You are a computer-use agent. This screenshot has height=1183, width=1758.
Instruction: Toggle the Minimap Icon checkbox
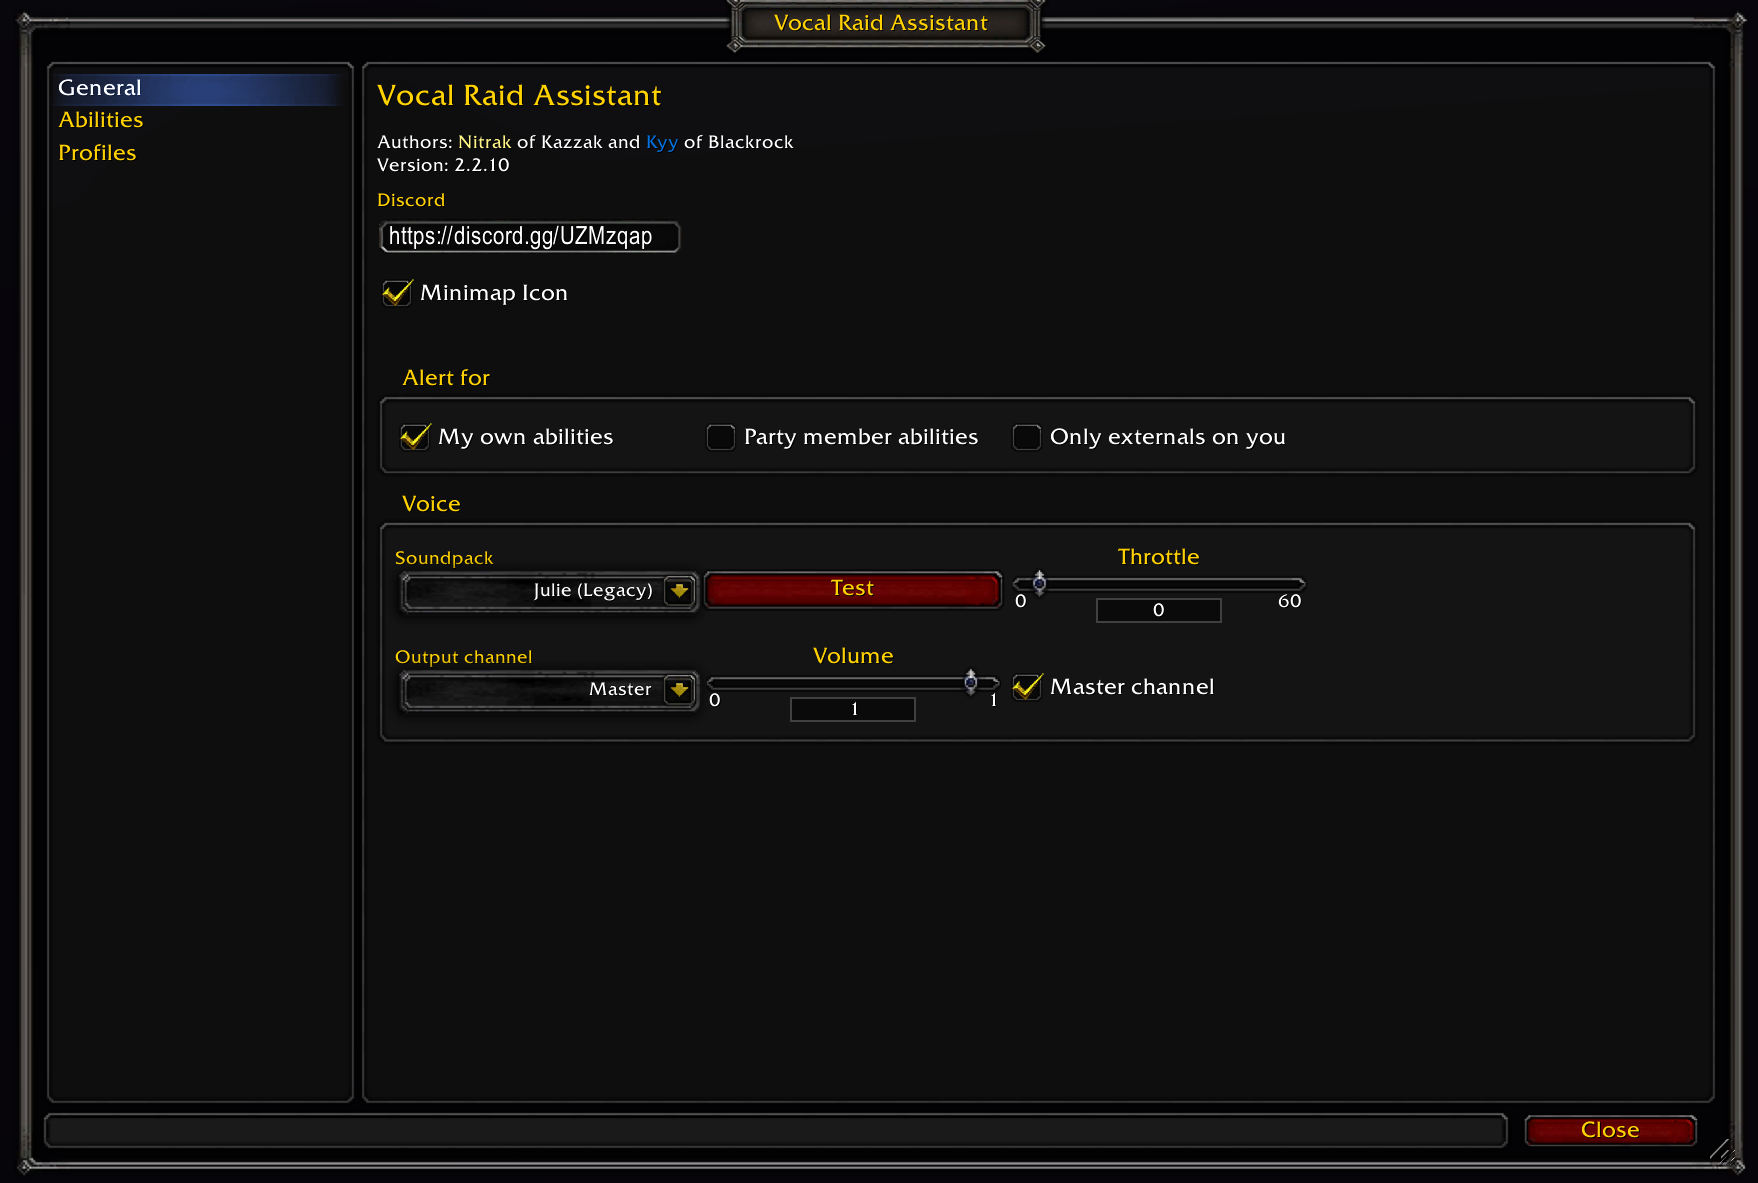(397, 293)
